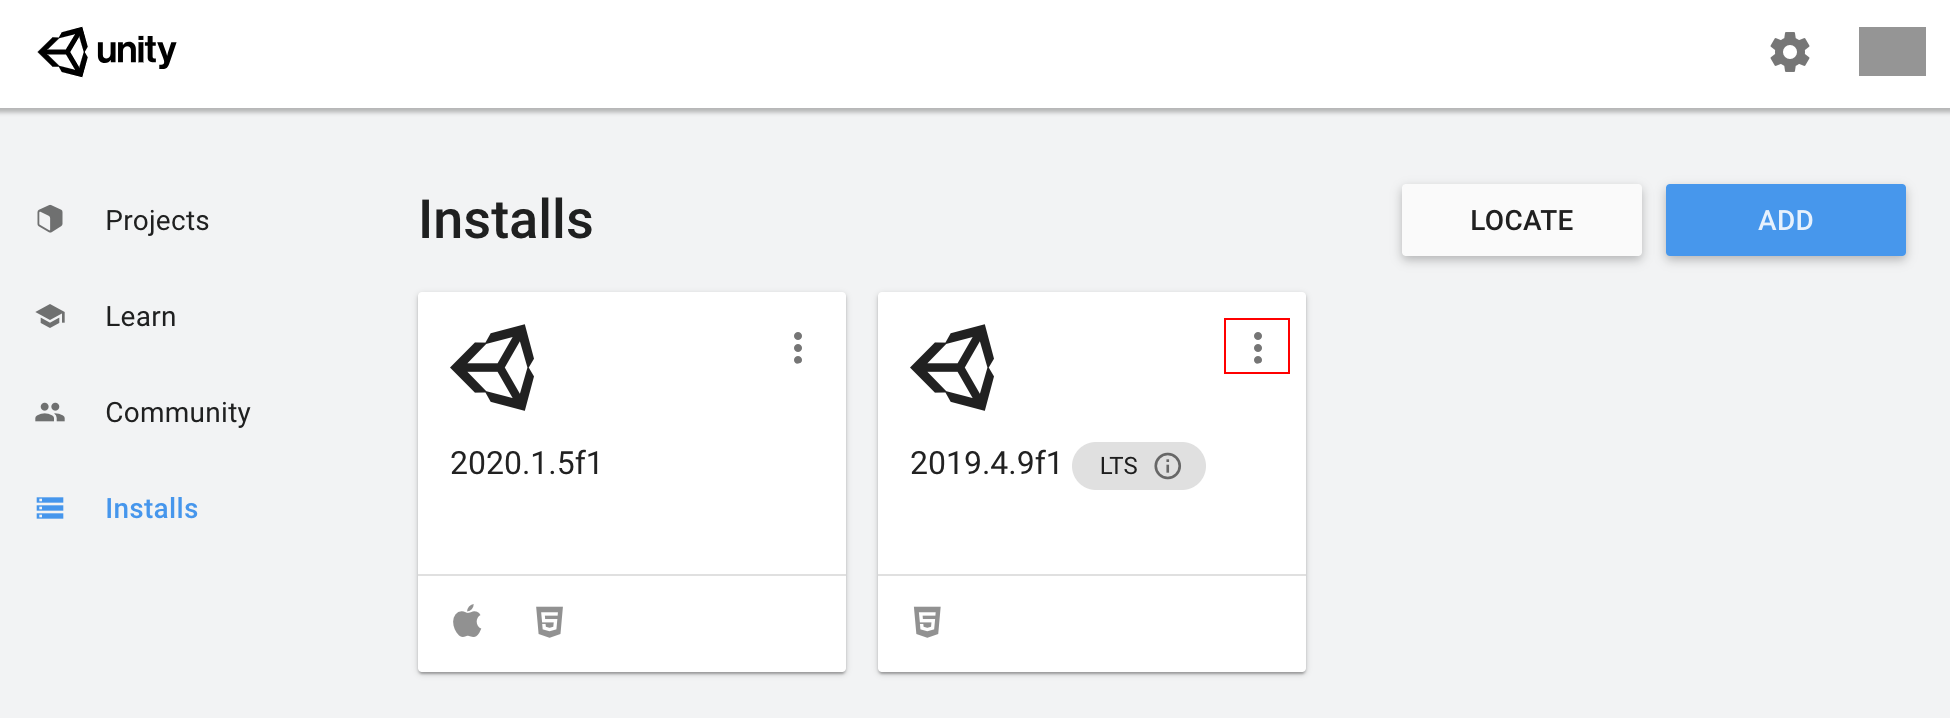Screen dimensions: 1950x718
Task: Open the Community section
Action: coord(178,412)
